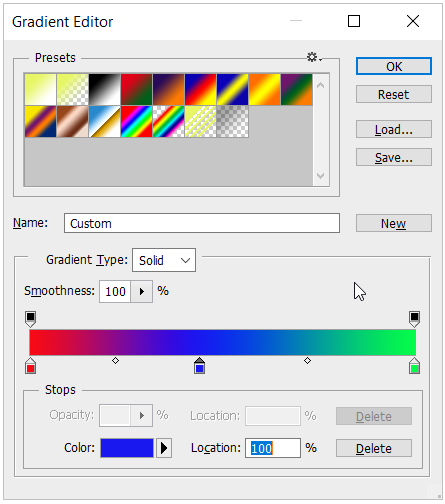The height and width of the screenshot is (504, 445).
Task: Maximize the Gradient Editor window
Action: pyautogui.click(x=354, y=21)
